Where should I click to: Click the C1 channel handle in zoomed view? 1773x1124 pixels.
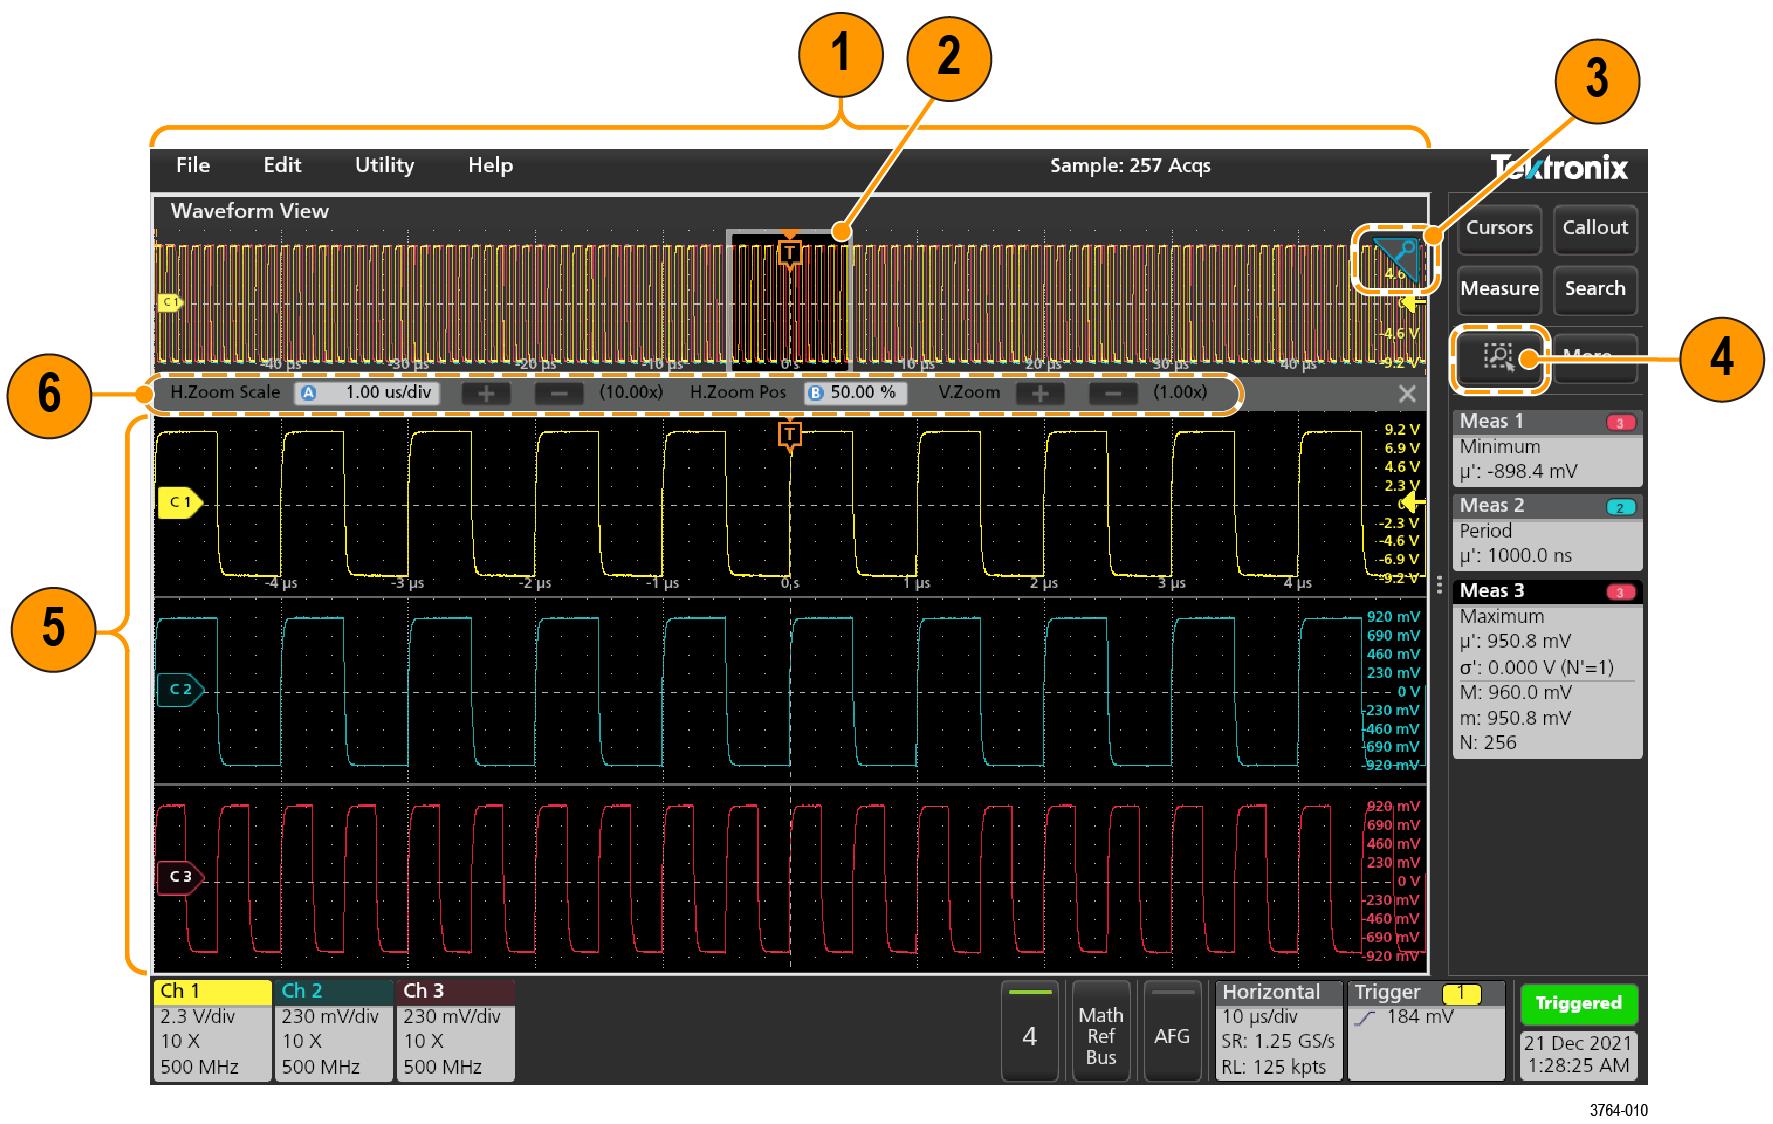pyautogui.click(x=180, y=503)
